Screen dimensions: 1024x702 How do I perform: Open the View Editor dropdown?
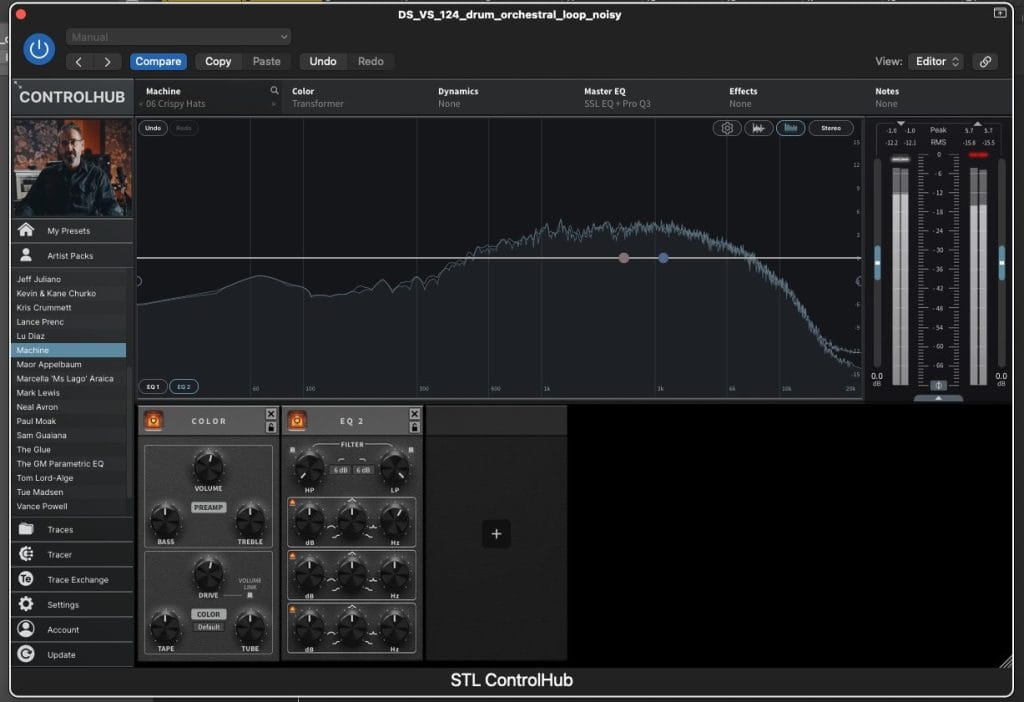pyautogui.click(x=936, y=61)
